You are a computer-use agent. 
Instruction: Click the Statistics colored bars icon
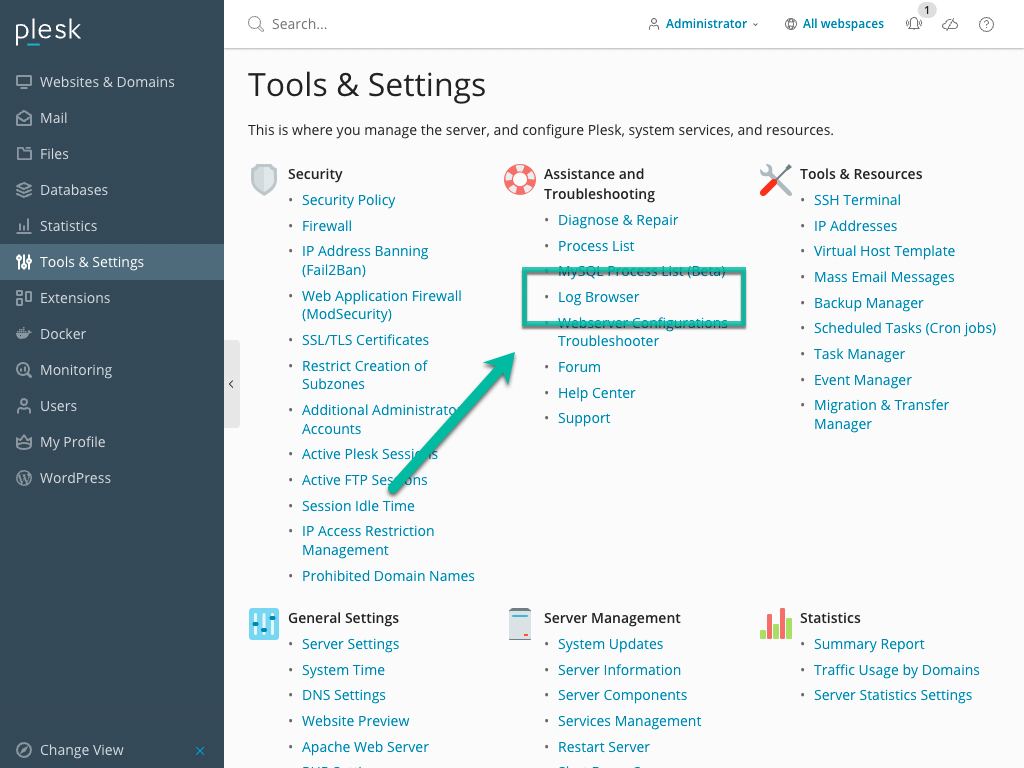(x=776, y=624)
